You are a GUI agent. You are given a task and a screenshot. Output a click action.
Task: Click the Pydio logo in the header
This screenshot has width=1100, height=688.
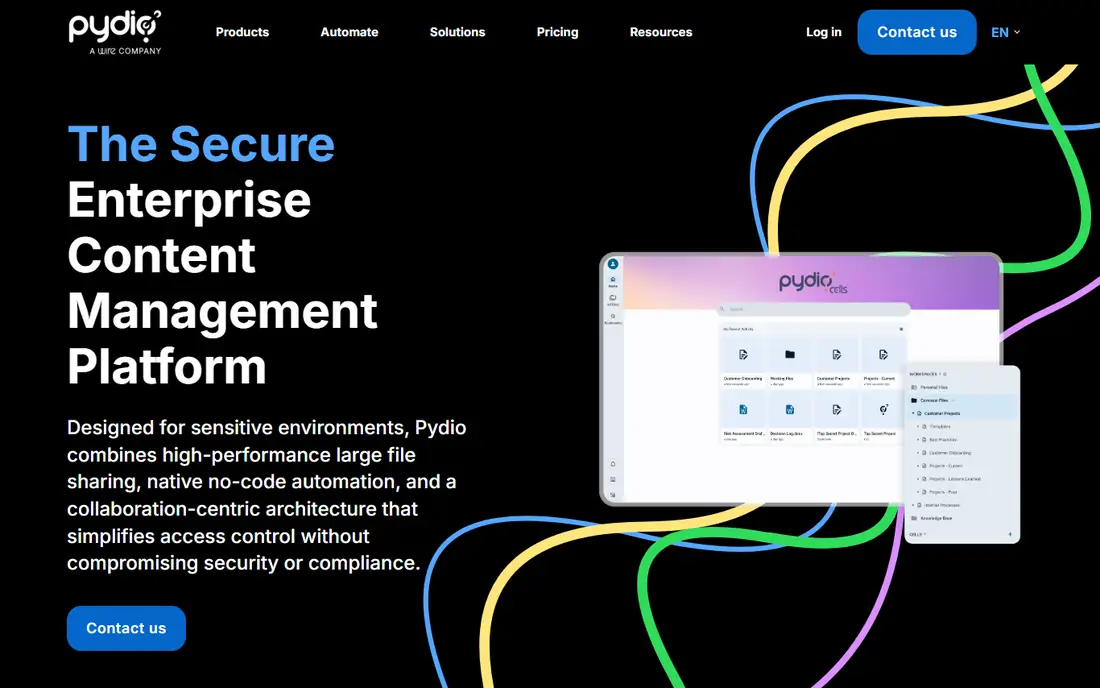coord(115,32)
